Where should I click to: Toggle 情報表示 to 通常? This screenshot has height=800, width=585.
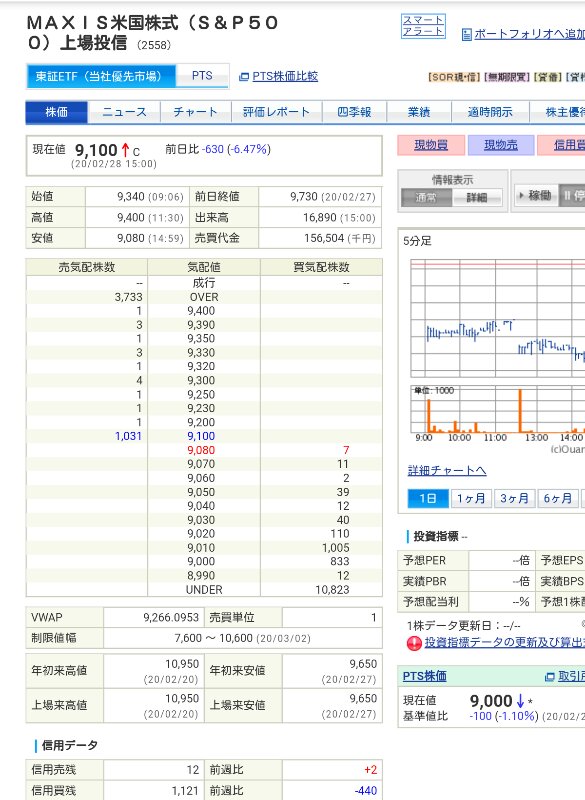tap(426, 197)
